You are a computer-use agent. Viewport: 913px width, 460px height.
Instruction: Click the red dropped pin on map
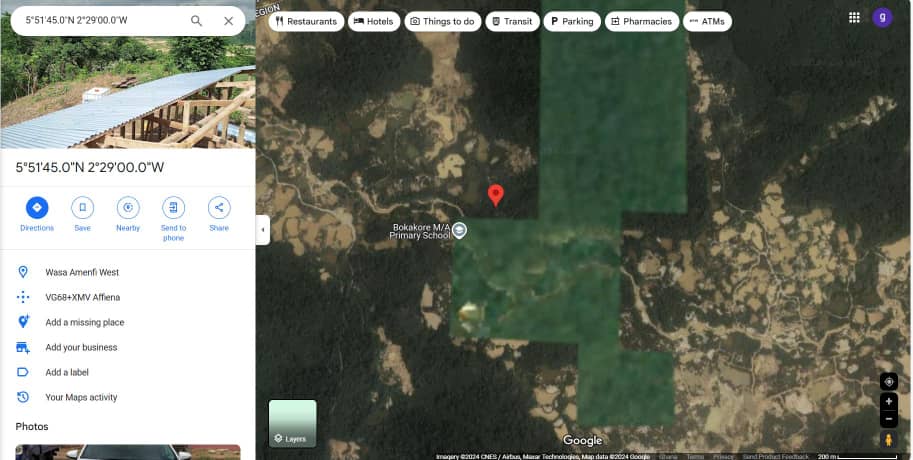[496, 195]
